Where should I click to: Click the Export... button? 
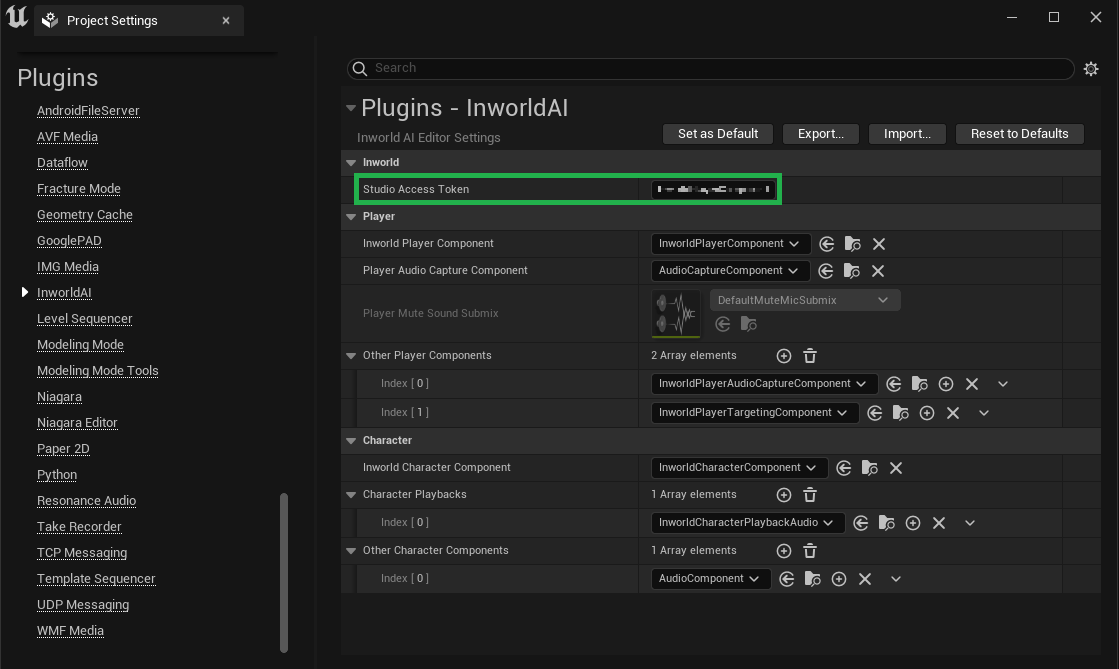(x=821, y=134)
